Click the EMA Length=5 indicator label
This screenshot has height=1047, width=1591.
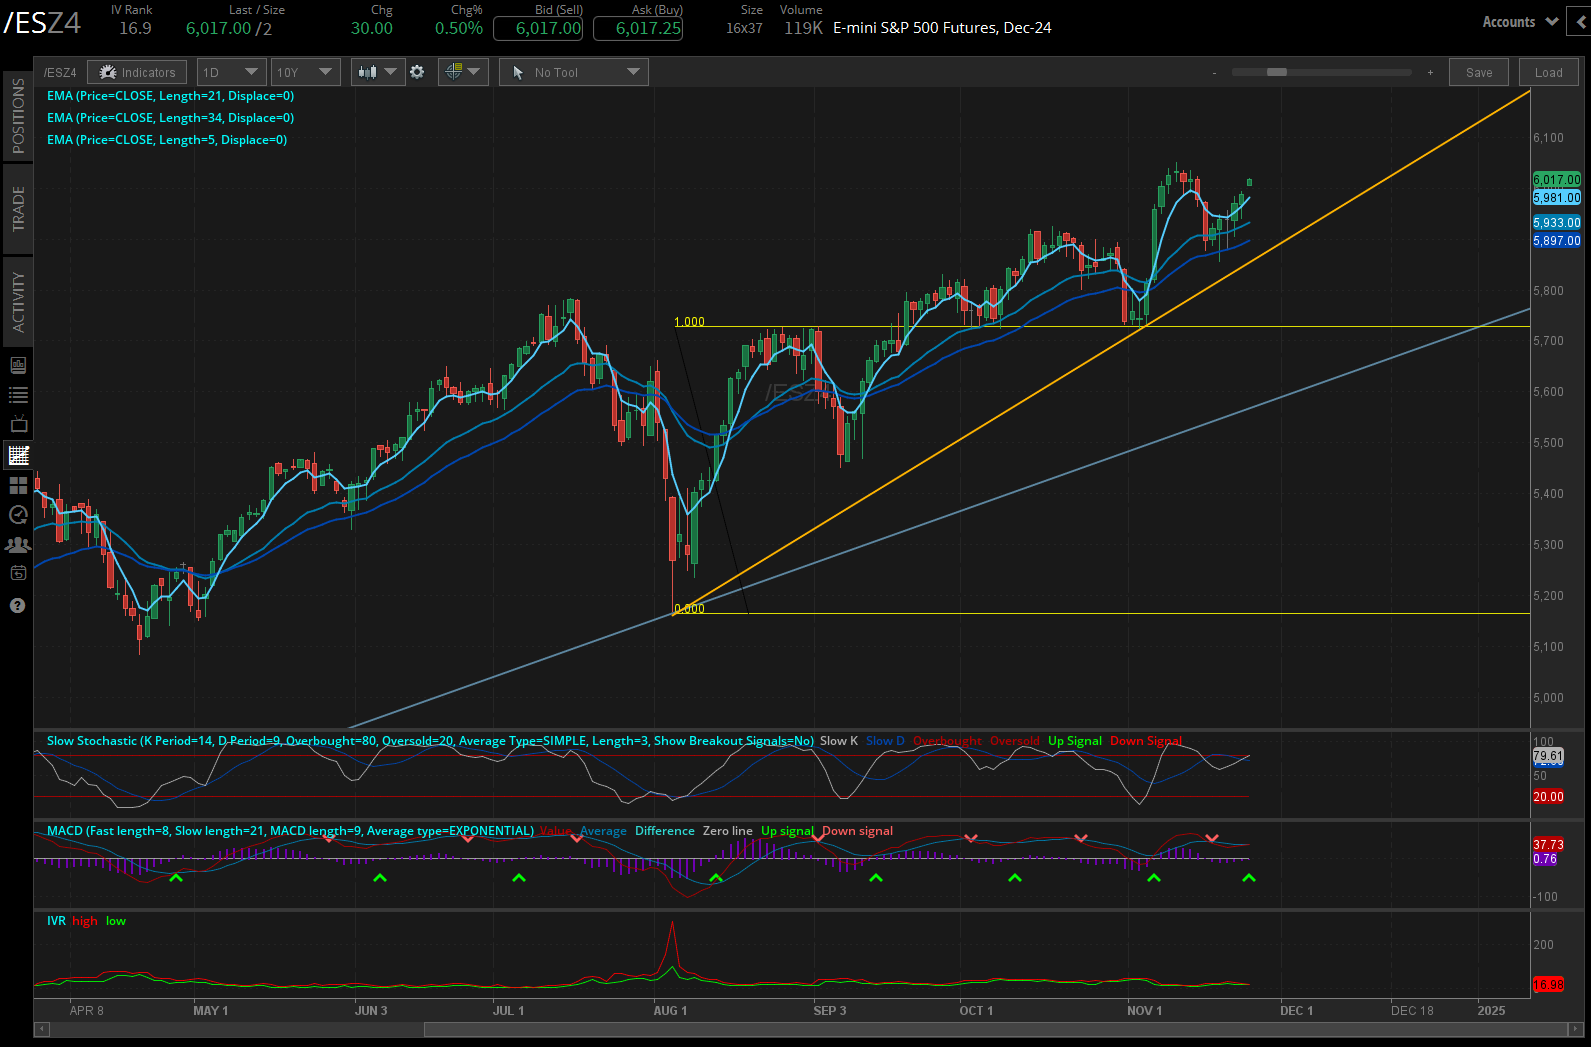pyautogui.click(x=167, y=140)
